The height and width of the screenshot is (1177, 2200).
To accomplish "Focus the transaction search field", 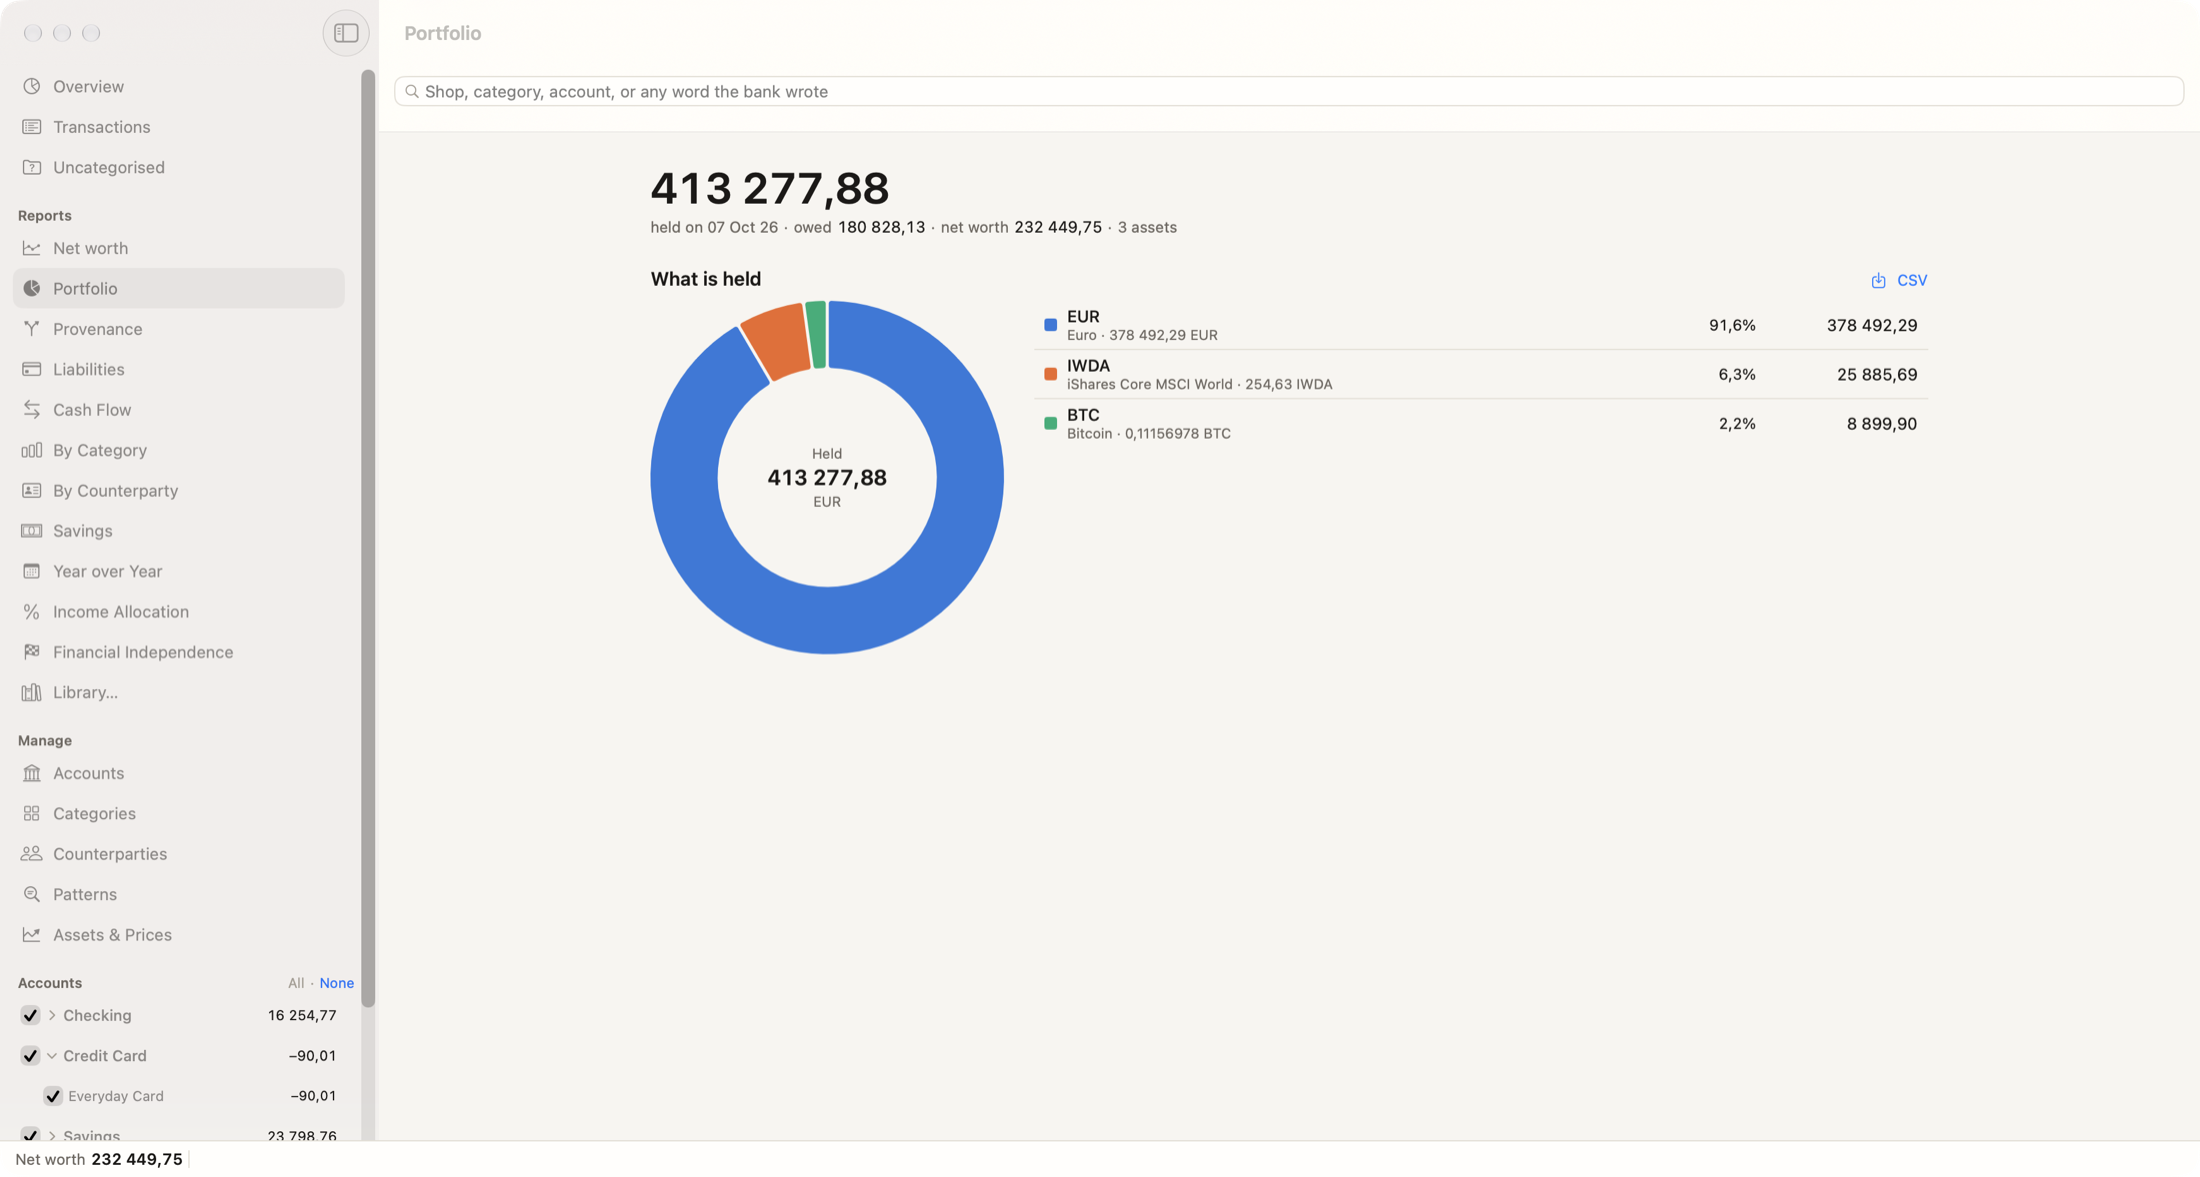I will (x=1288, y=91).
